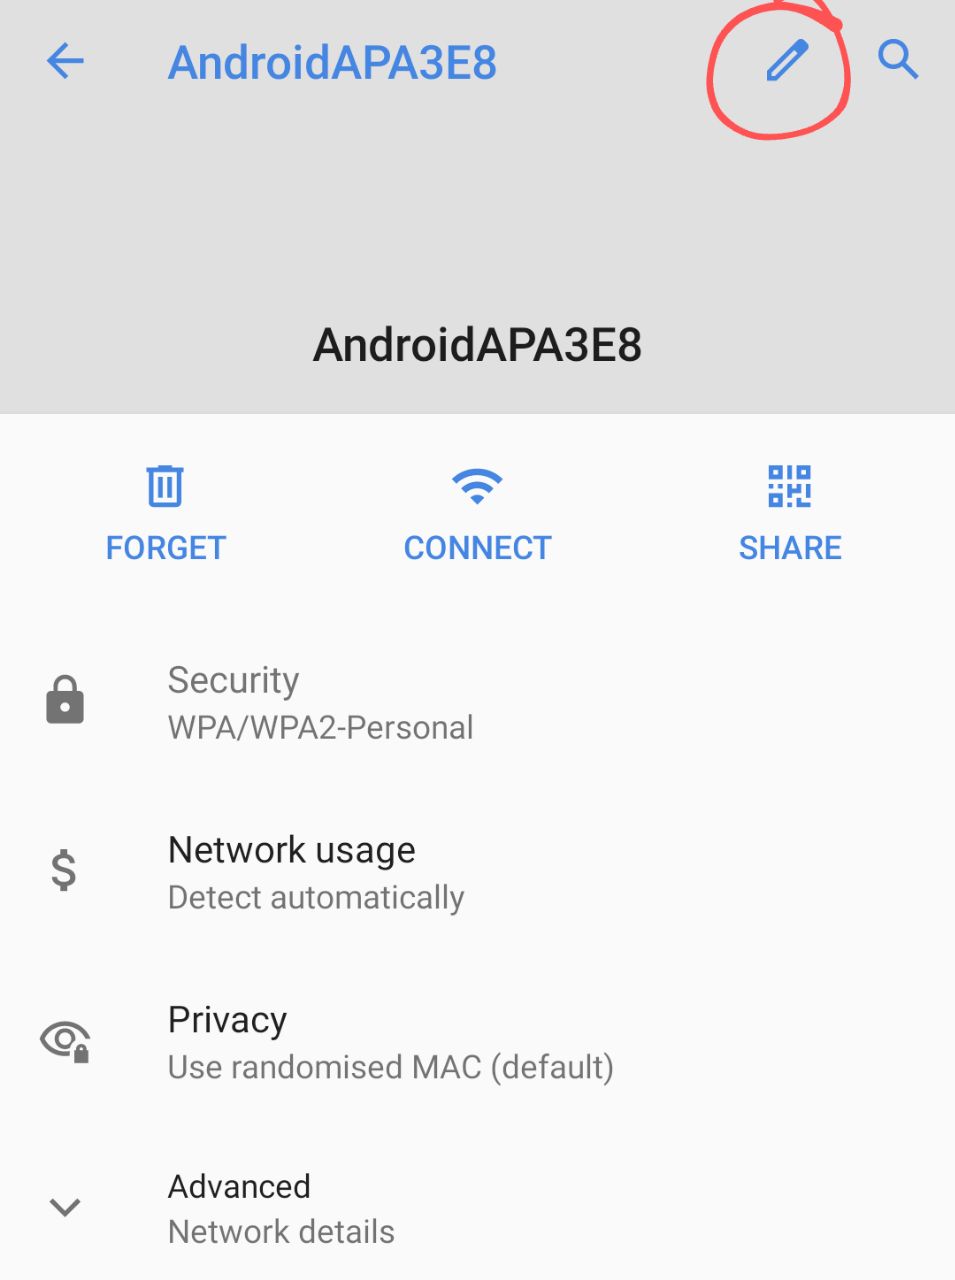Tap the Privacy eye icon
This screenshot has height=1280, width=955.
click(66, 1041)
